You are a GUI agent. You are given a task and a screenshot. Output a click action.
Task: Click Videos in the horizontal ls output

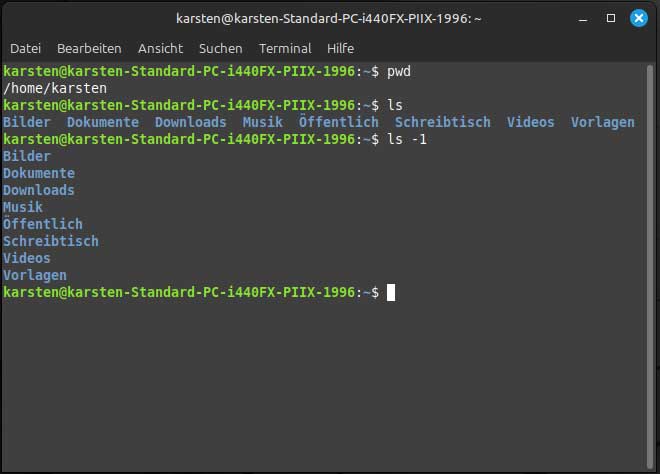pyautogui.click(x=530, y=122)
